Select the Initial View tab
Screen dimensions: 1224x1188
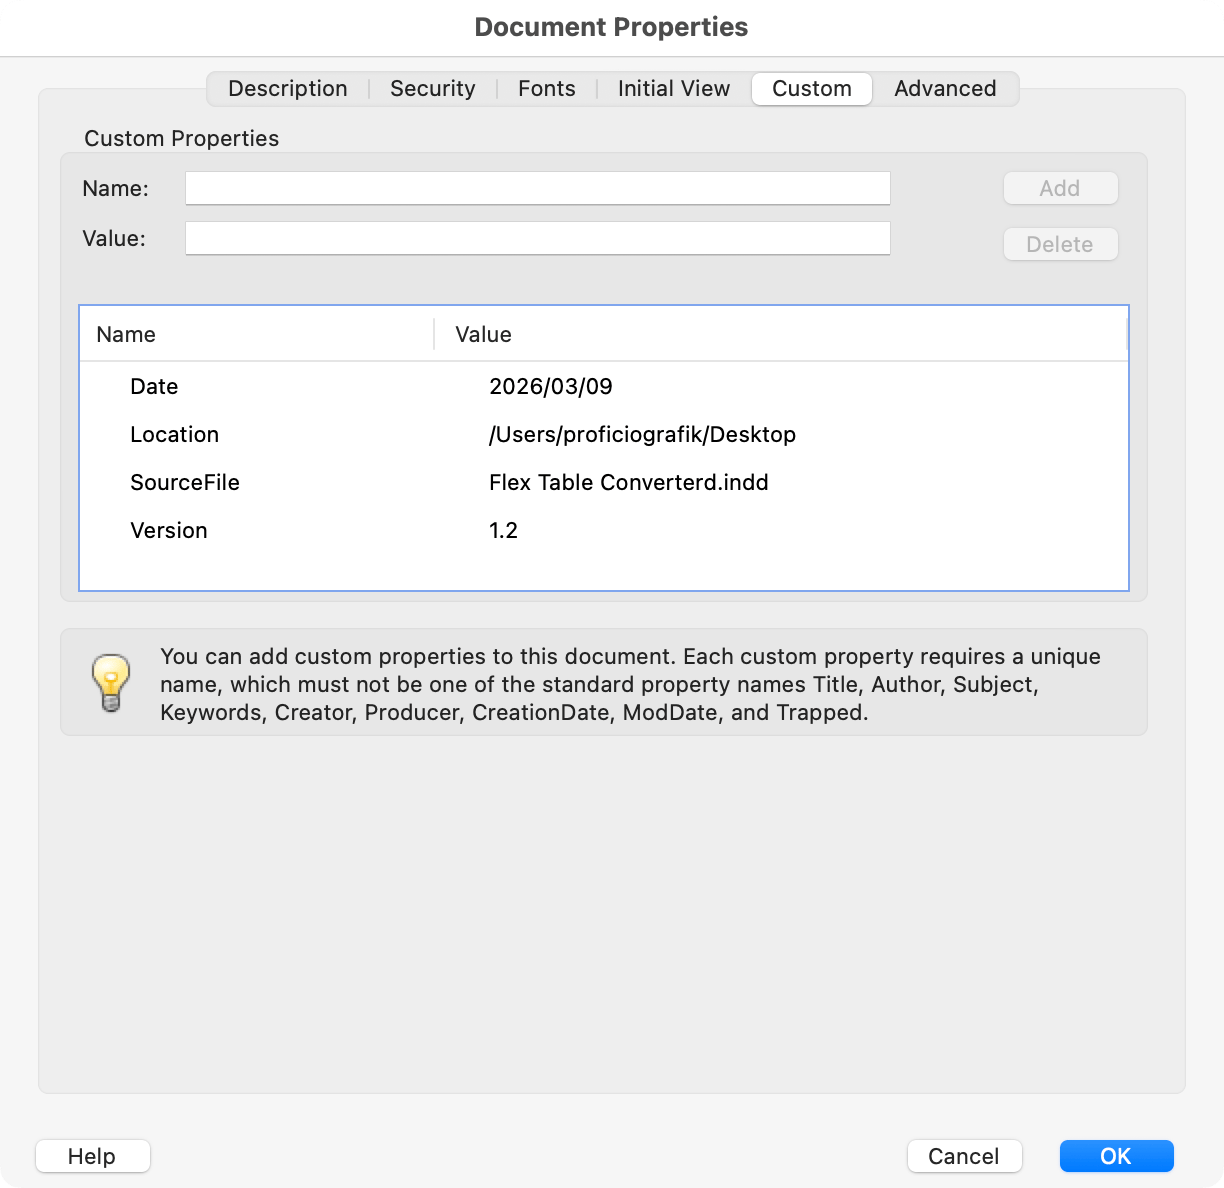coord(673,88)
